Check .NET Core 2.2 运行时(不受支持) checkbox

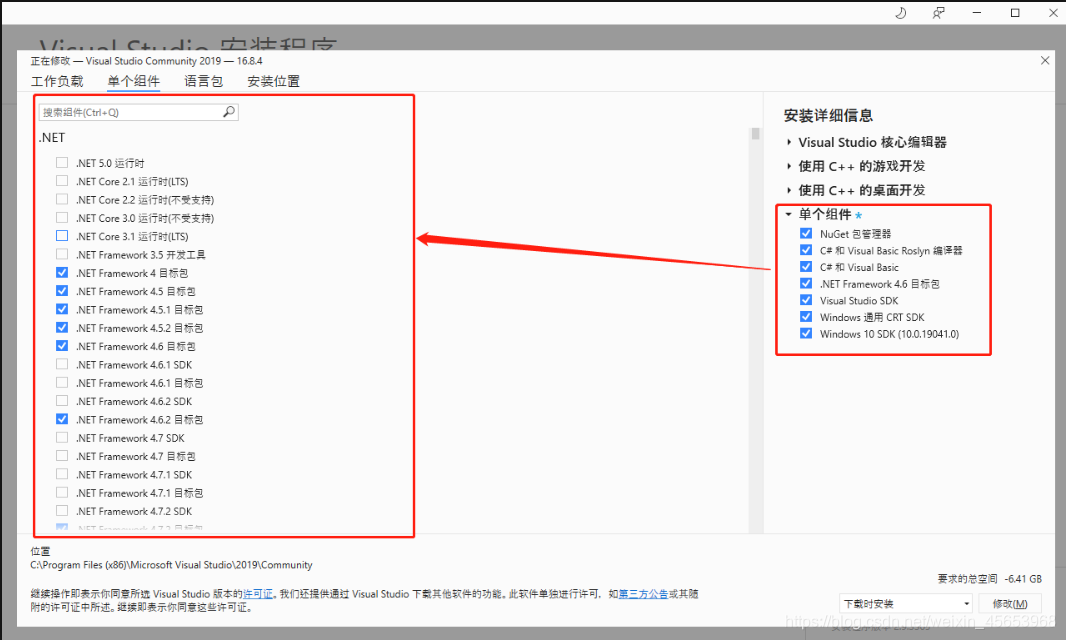click(62, 199)
